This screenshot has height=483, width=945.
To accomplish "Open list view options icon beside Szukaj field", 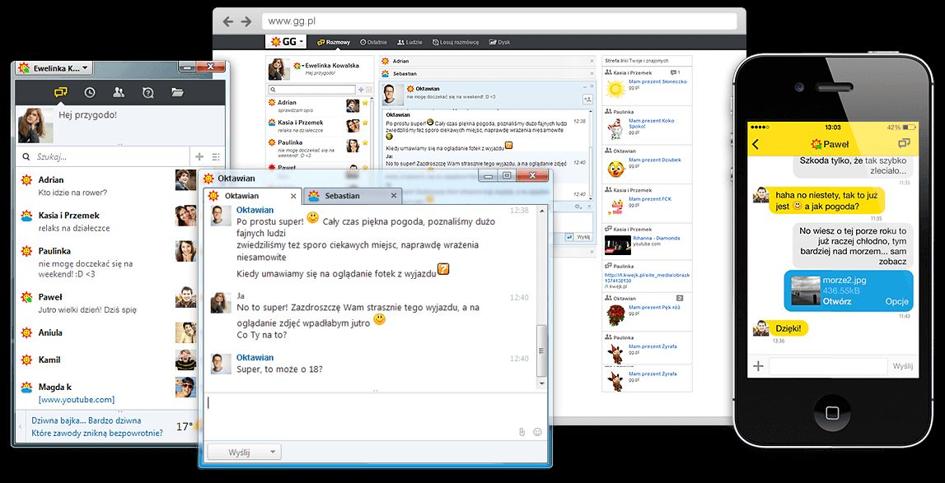I will click(x=216, y=157).
